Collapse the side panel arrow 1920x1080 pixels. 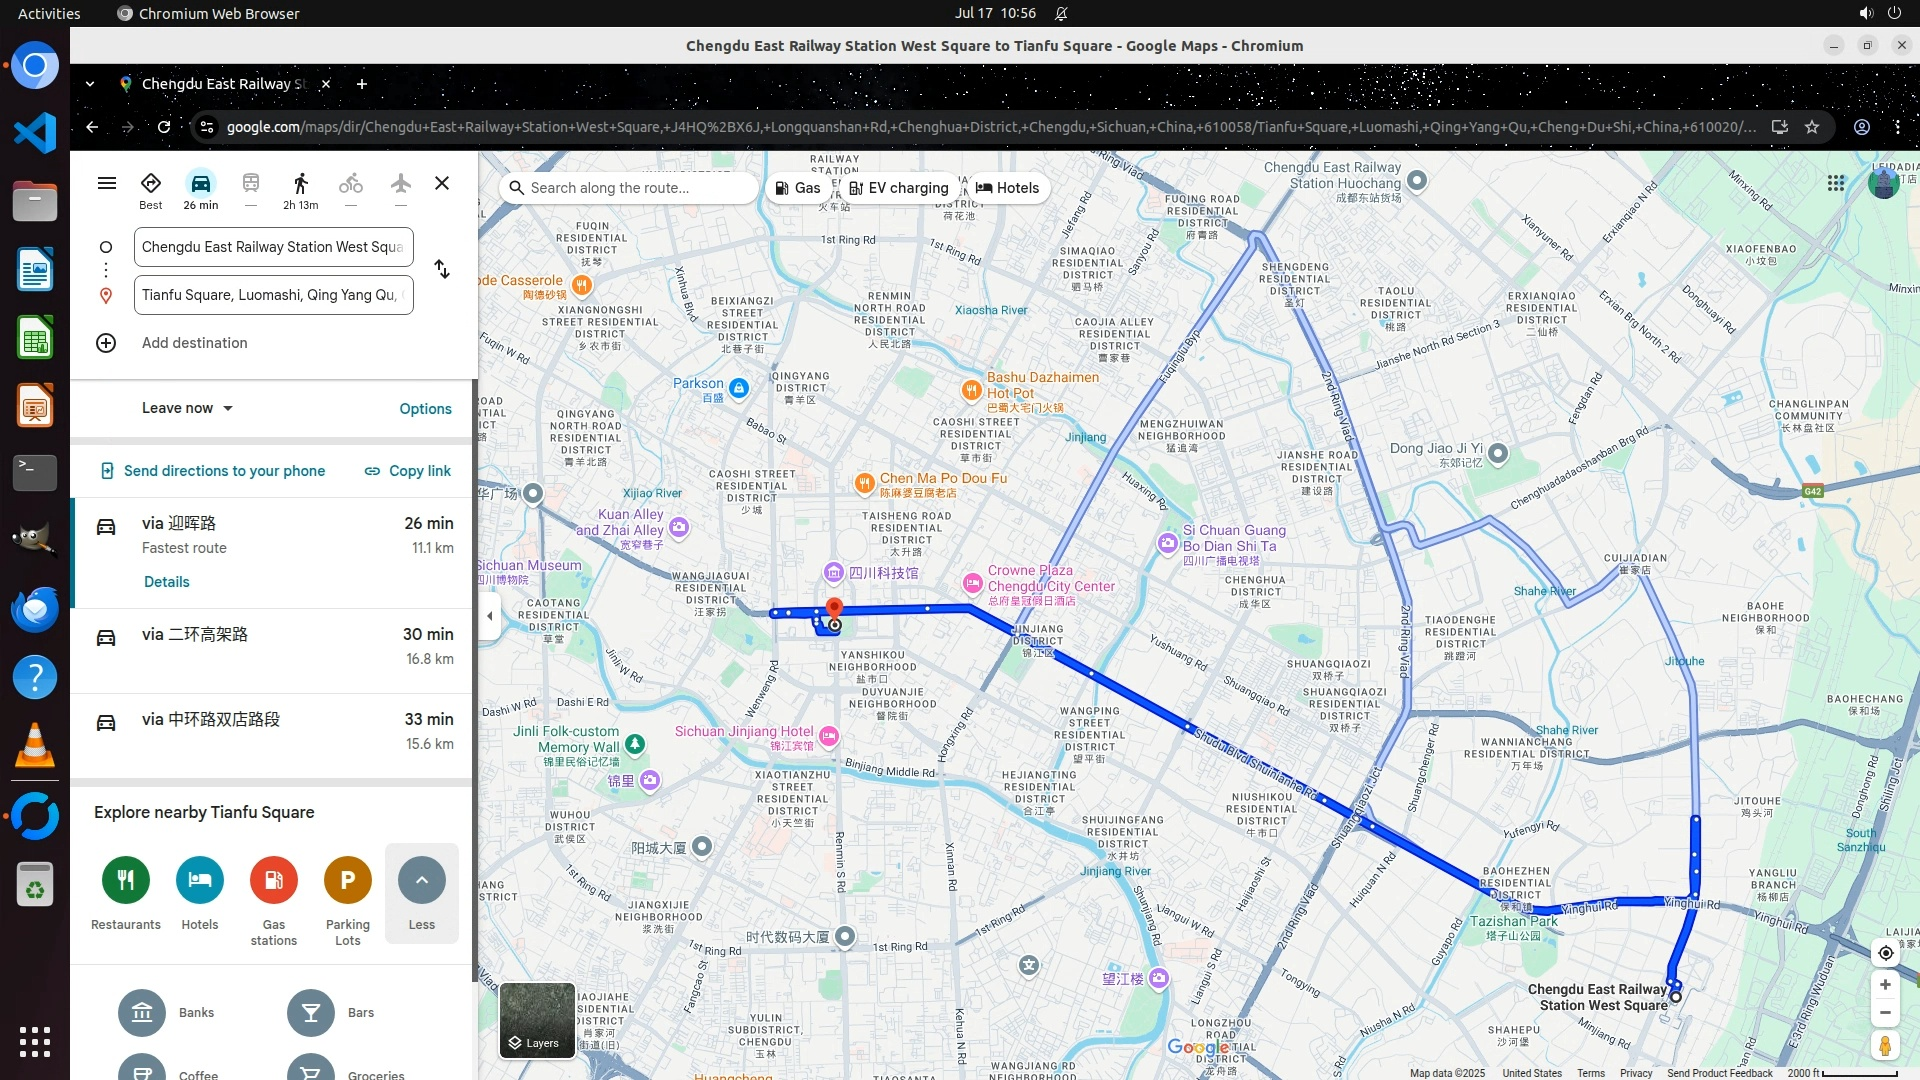coord(489,616)
